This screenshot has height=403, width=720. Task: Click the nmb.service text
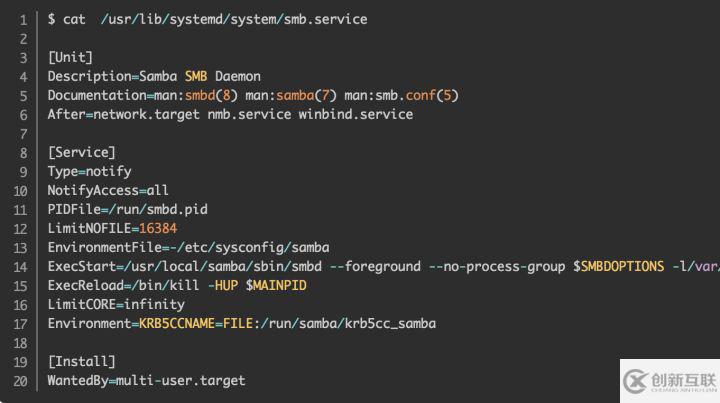tap(249, 114)
